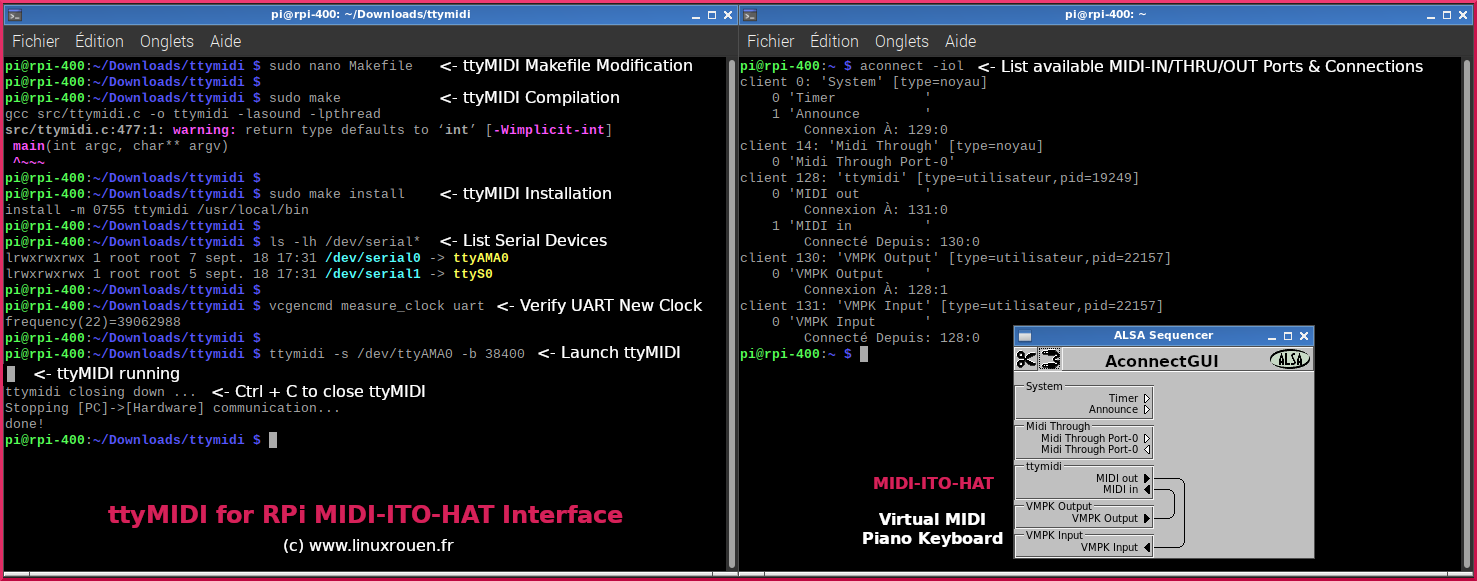Click the 'sudo make install' command line
Viewport: 1477px width, 581px height.
[337, 194]
